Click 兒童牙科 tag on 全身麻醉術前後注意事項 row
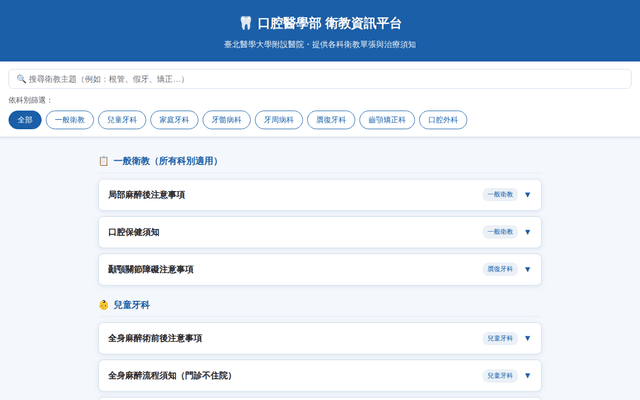The height and width of the screenshot is (400, 640). tap(500, 338)
